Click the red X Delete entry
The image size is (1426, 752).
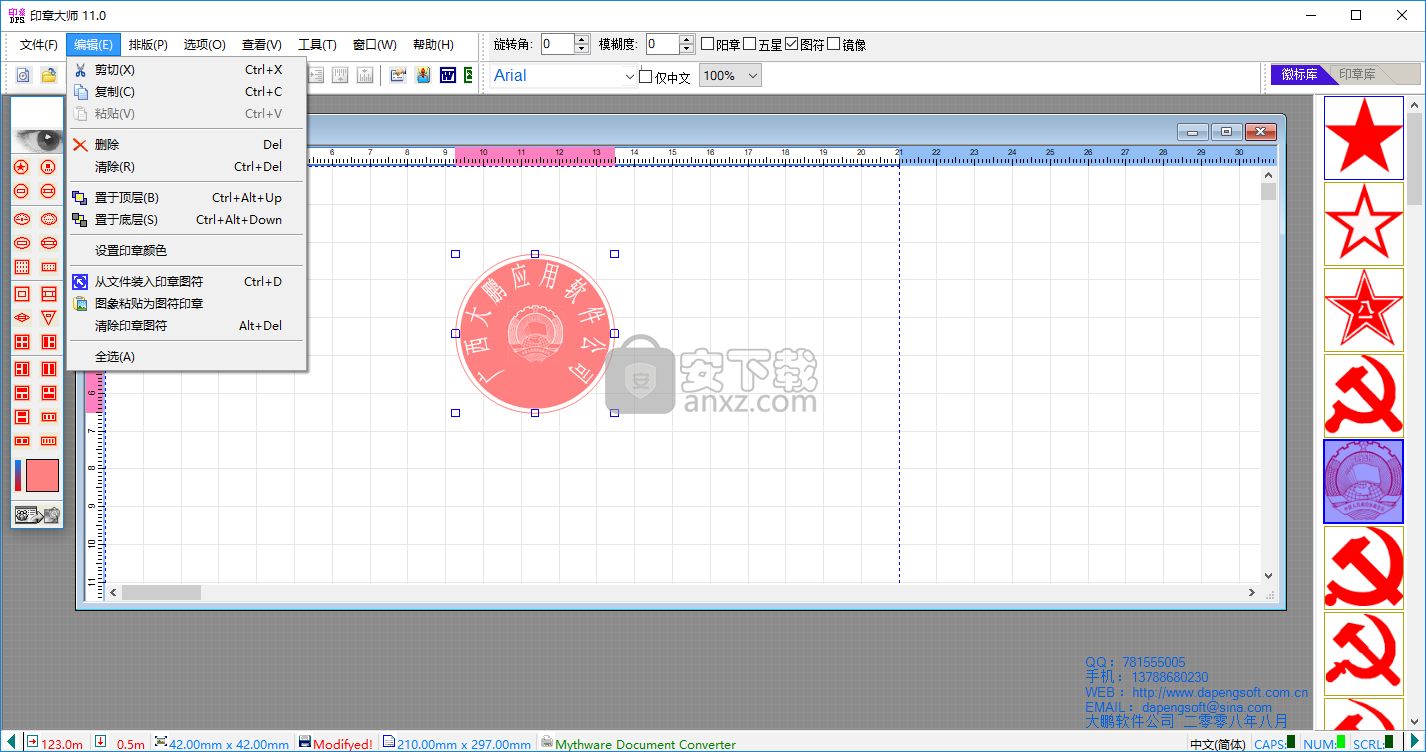pos(186,145)
